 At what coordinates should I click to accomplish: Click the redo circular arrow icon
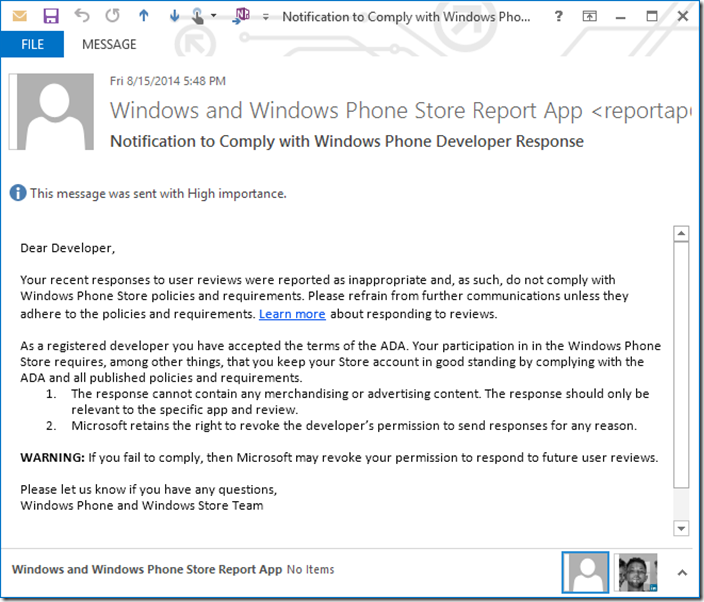[x=112, y=16]
